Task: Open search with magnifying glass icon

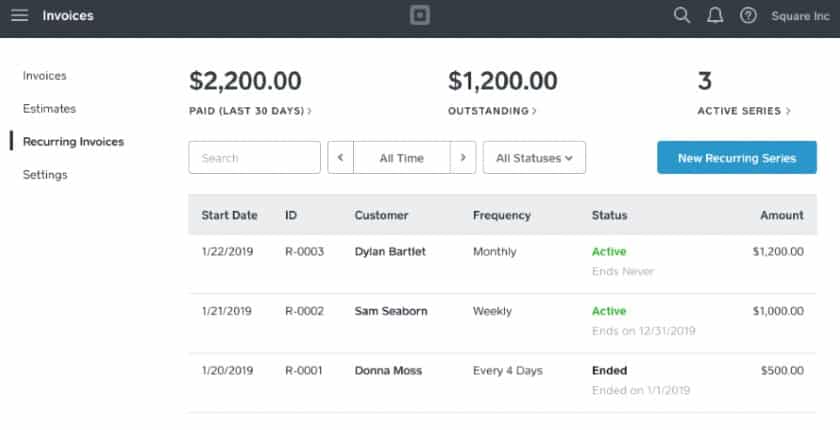Action: [681, 16]
